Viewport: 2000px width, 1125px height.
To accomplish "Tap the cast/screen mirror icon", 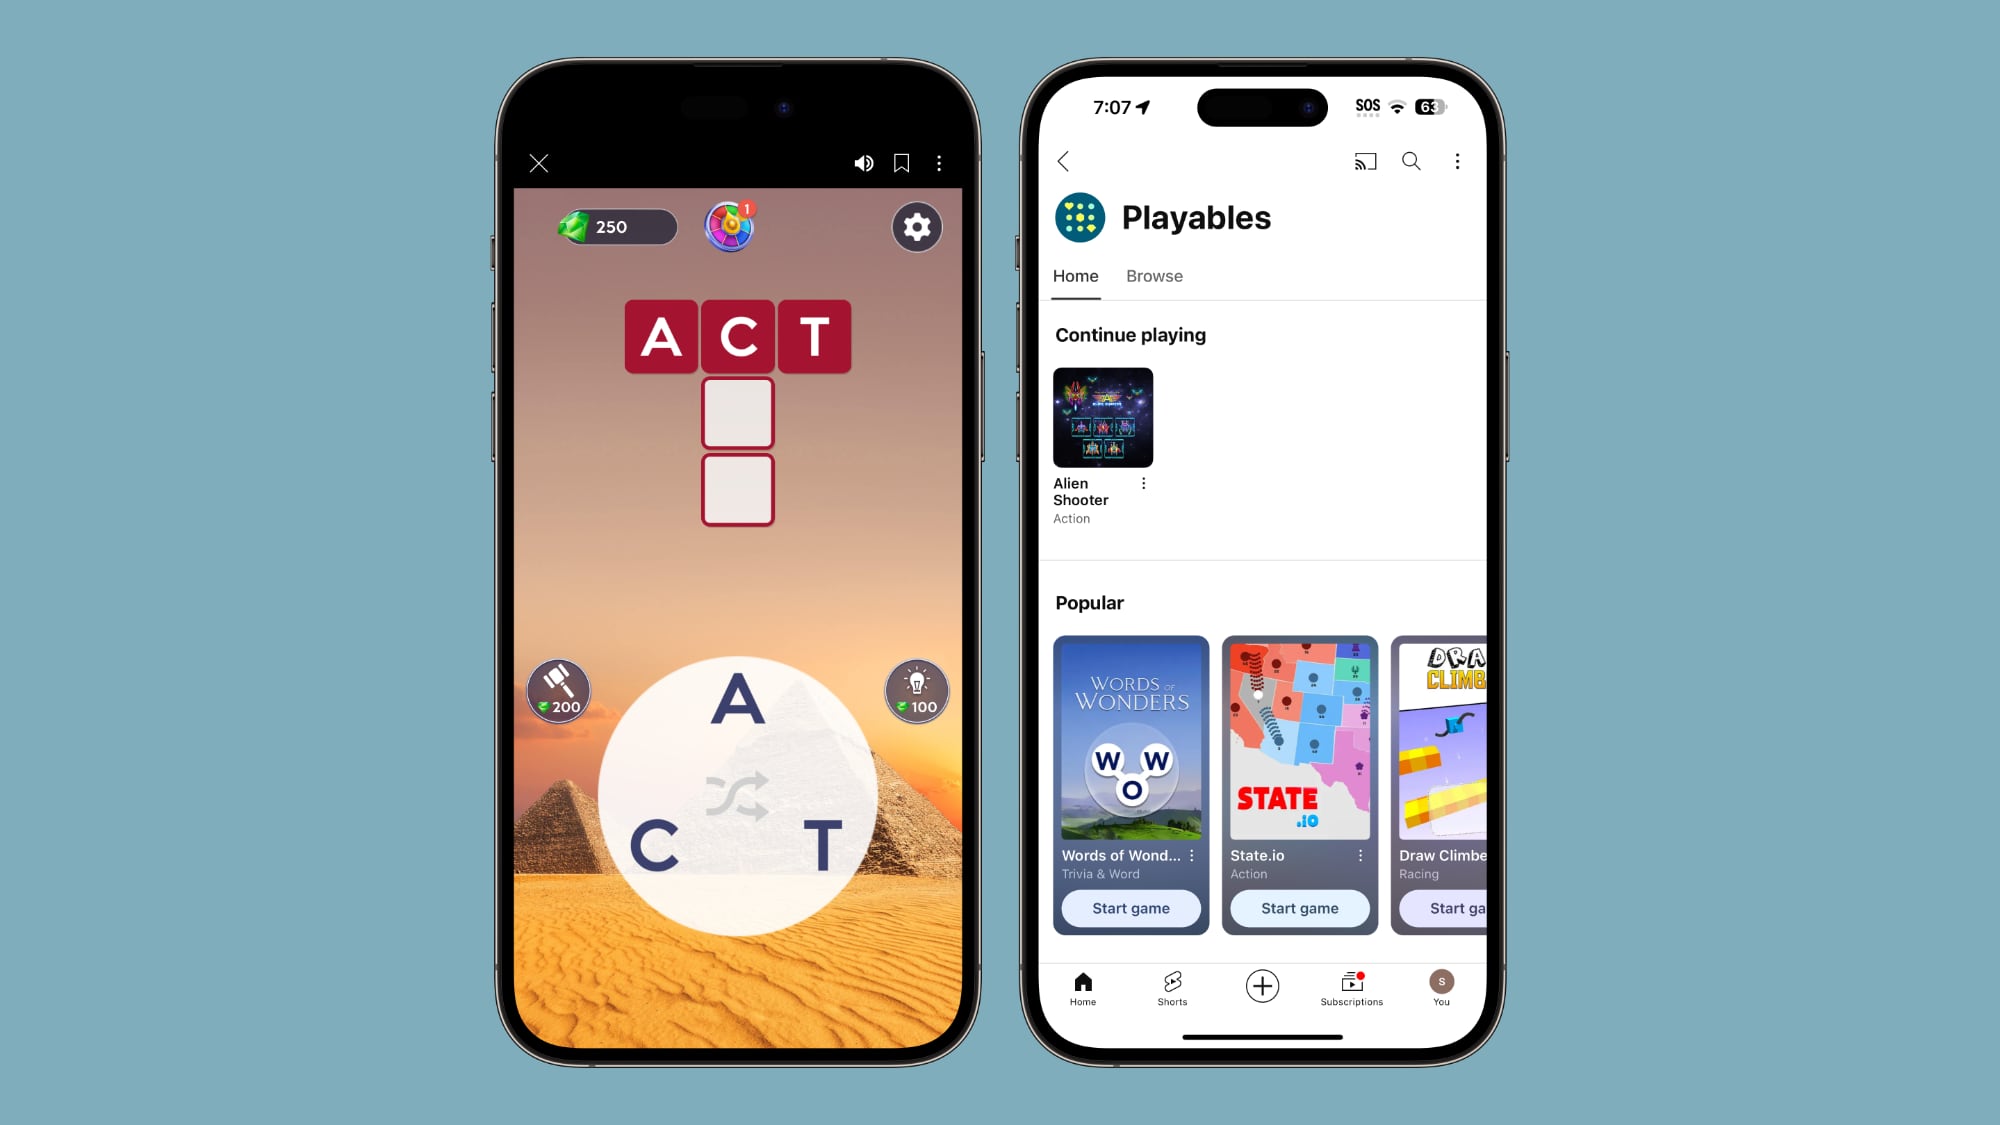I will click(1365, 162).
